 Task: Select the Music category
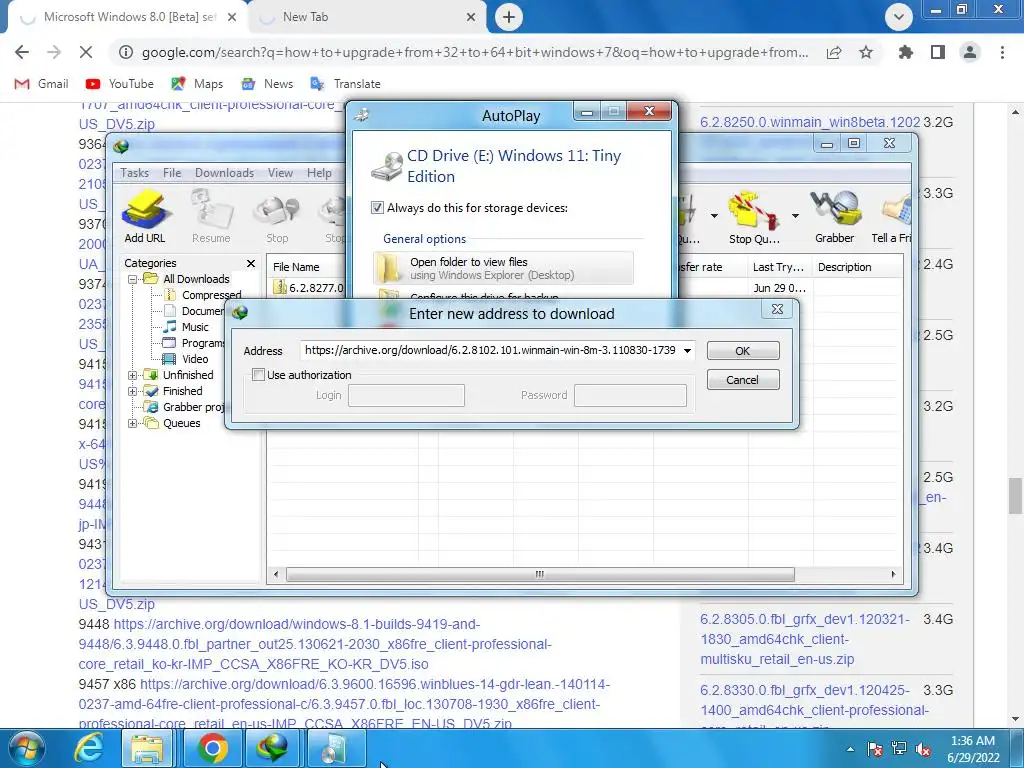[x=195, y=327]
